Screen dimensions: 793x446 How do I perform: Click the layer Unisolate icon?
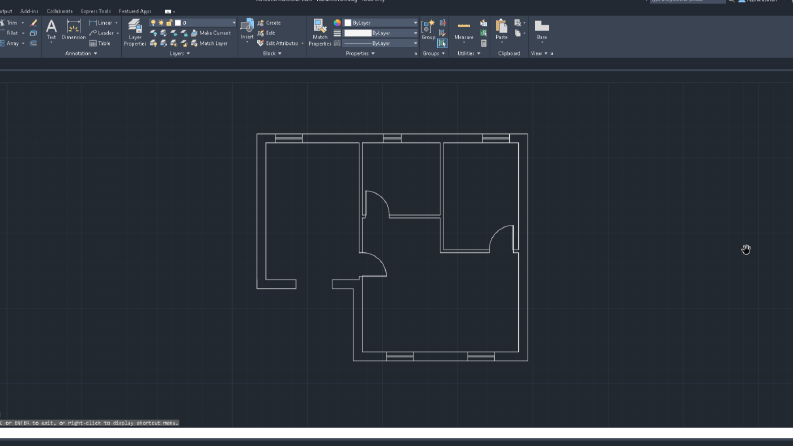click(163, 43)
